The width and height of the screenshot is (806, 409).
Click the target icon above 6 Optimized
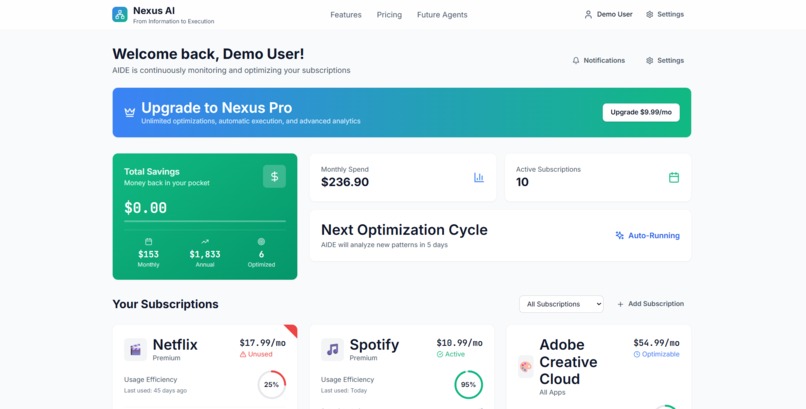pyautogui.click(x=261, y=241)
